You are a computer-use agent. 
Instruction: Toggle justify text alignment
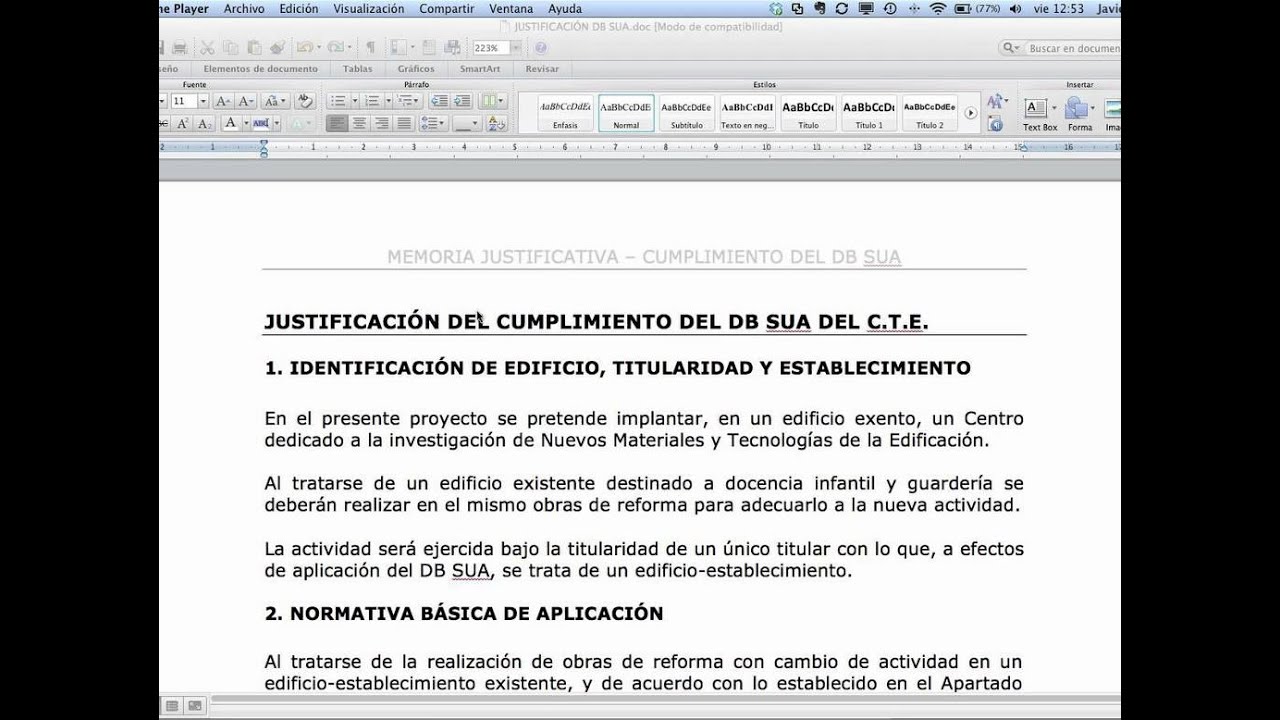pyautogui.click(x=404, y=124)
